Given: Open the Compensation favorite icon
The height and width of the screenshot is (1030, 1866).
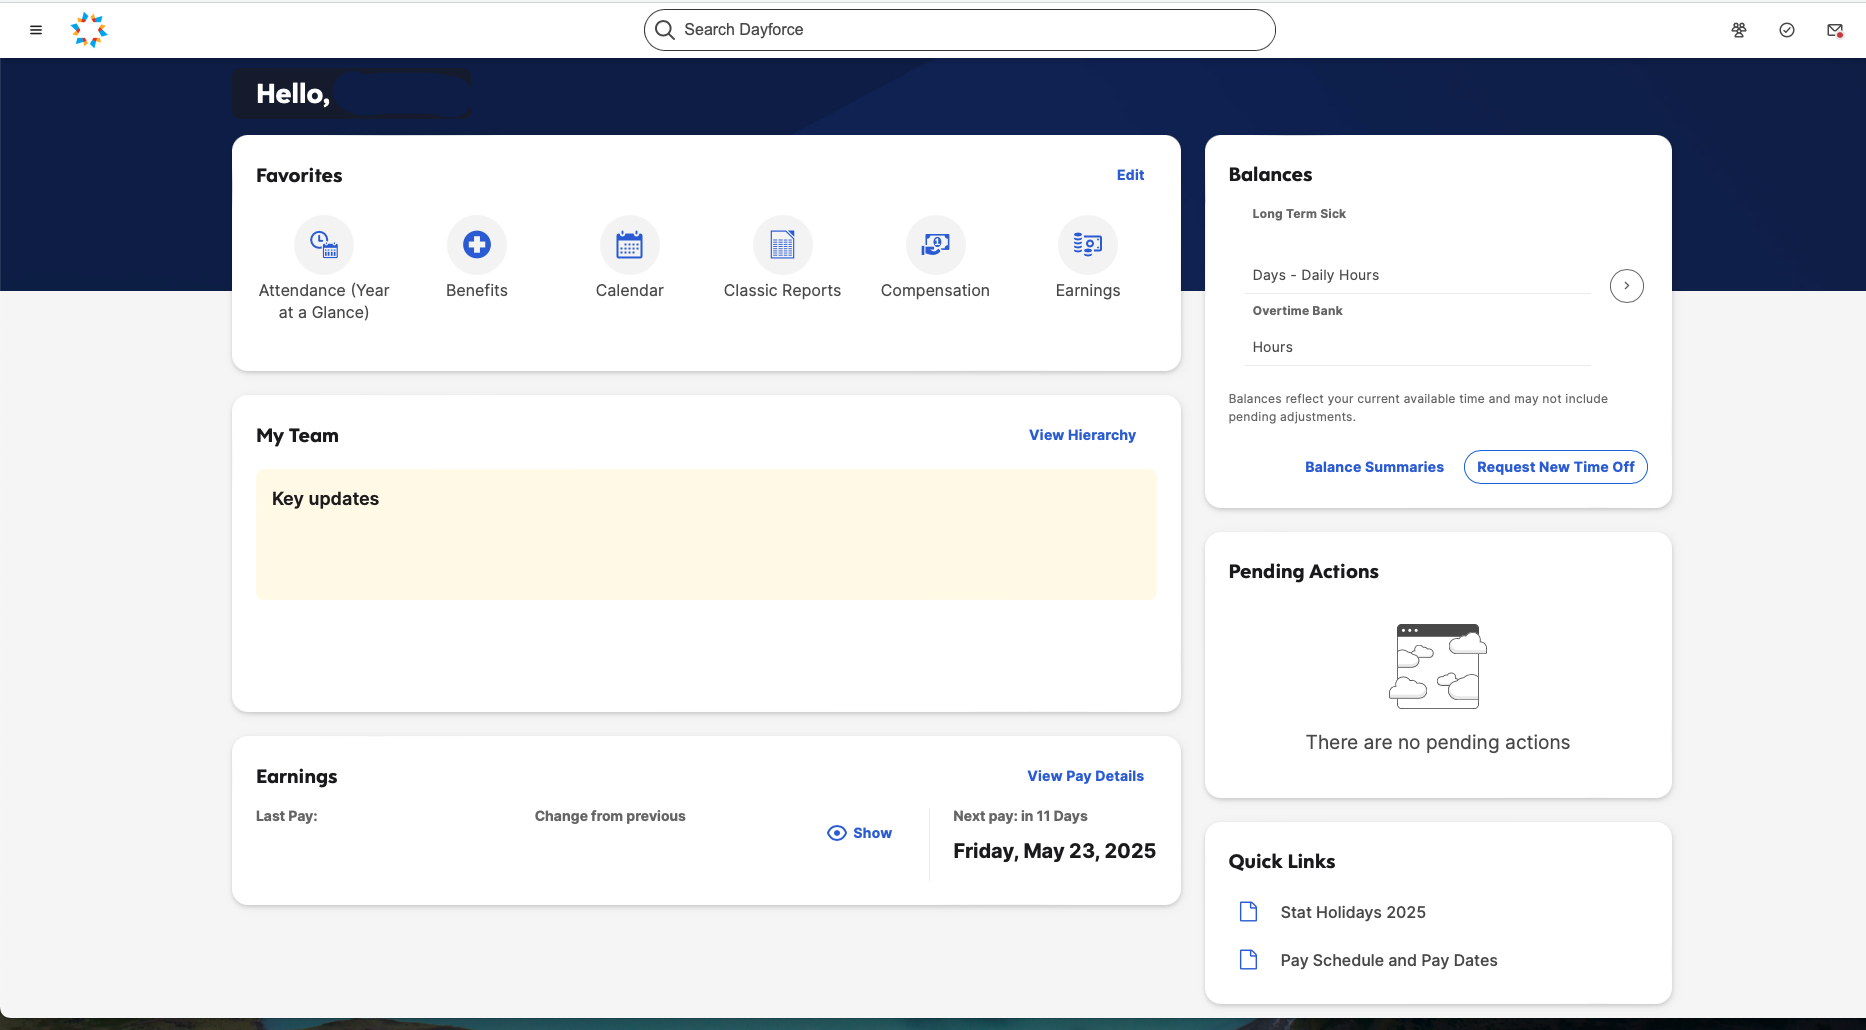Looking at the screenshot, I should (935, 245).
